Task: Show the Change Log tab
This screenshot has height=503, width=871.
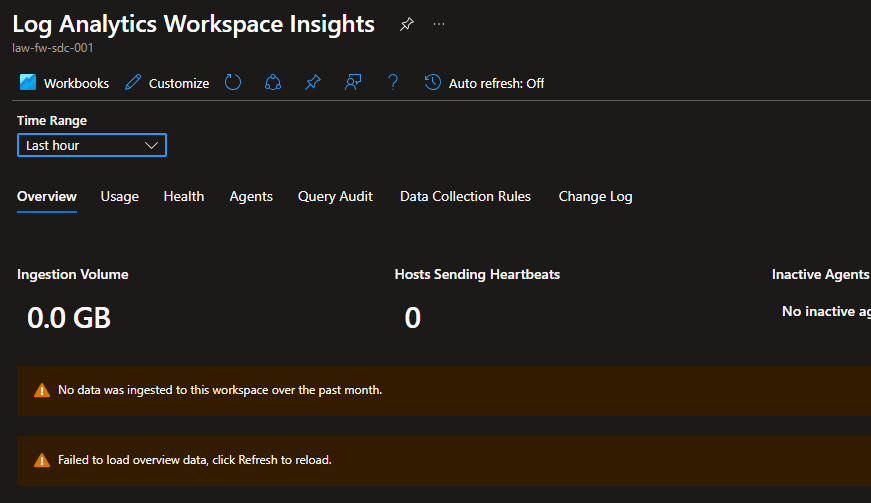Action: coord(595,196)
